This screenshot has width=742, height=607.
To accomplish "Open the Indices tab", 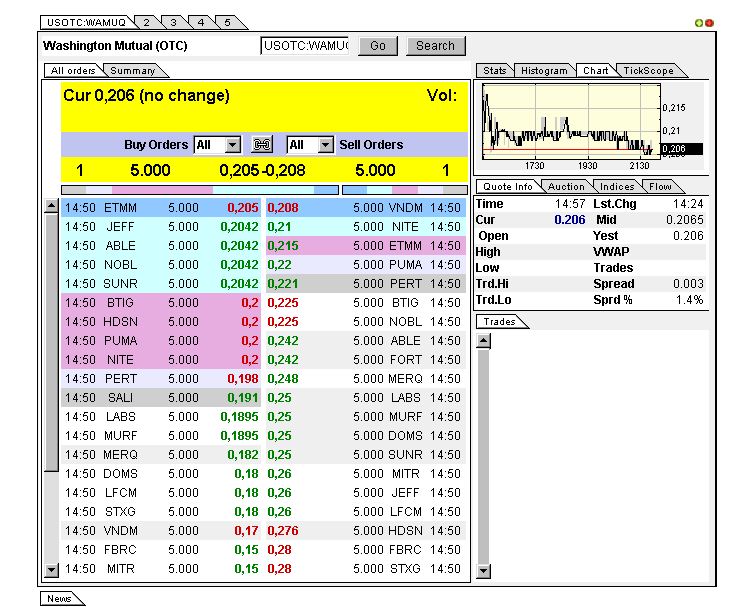I will pyautogui.click(x=617, y=186).
